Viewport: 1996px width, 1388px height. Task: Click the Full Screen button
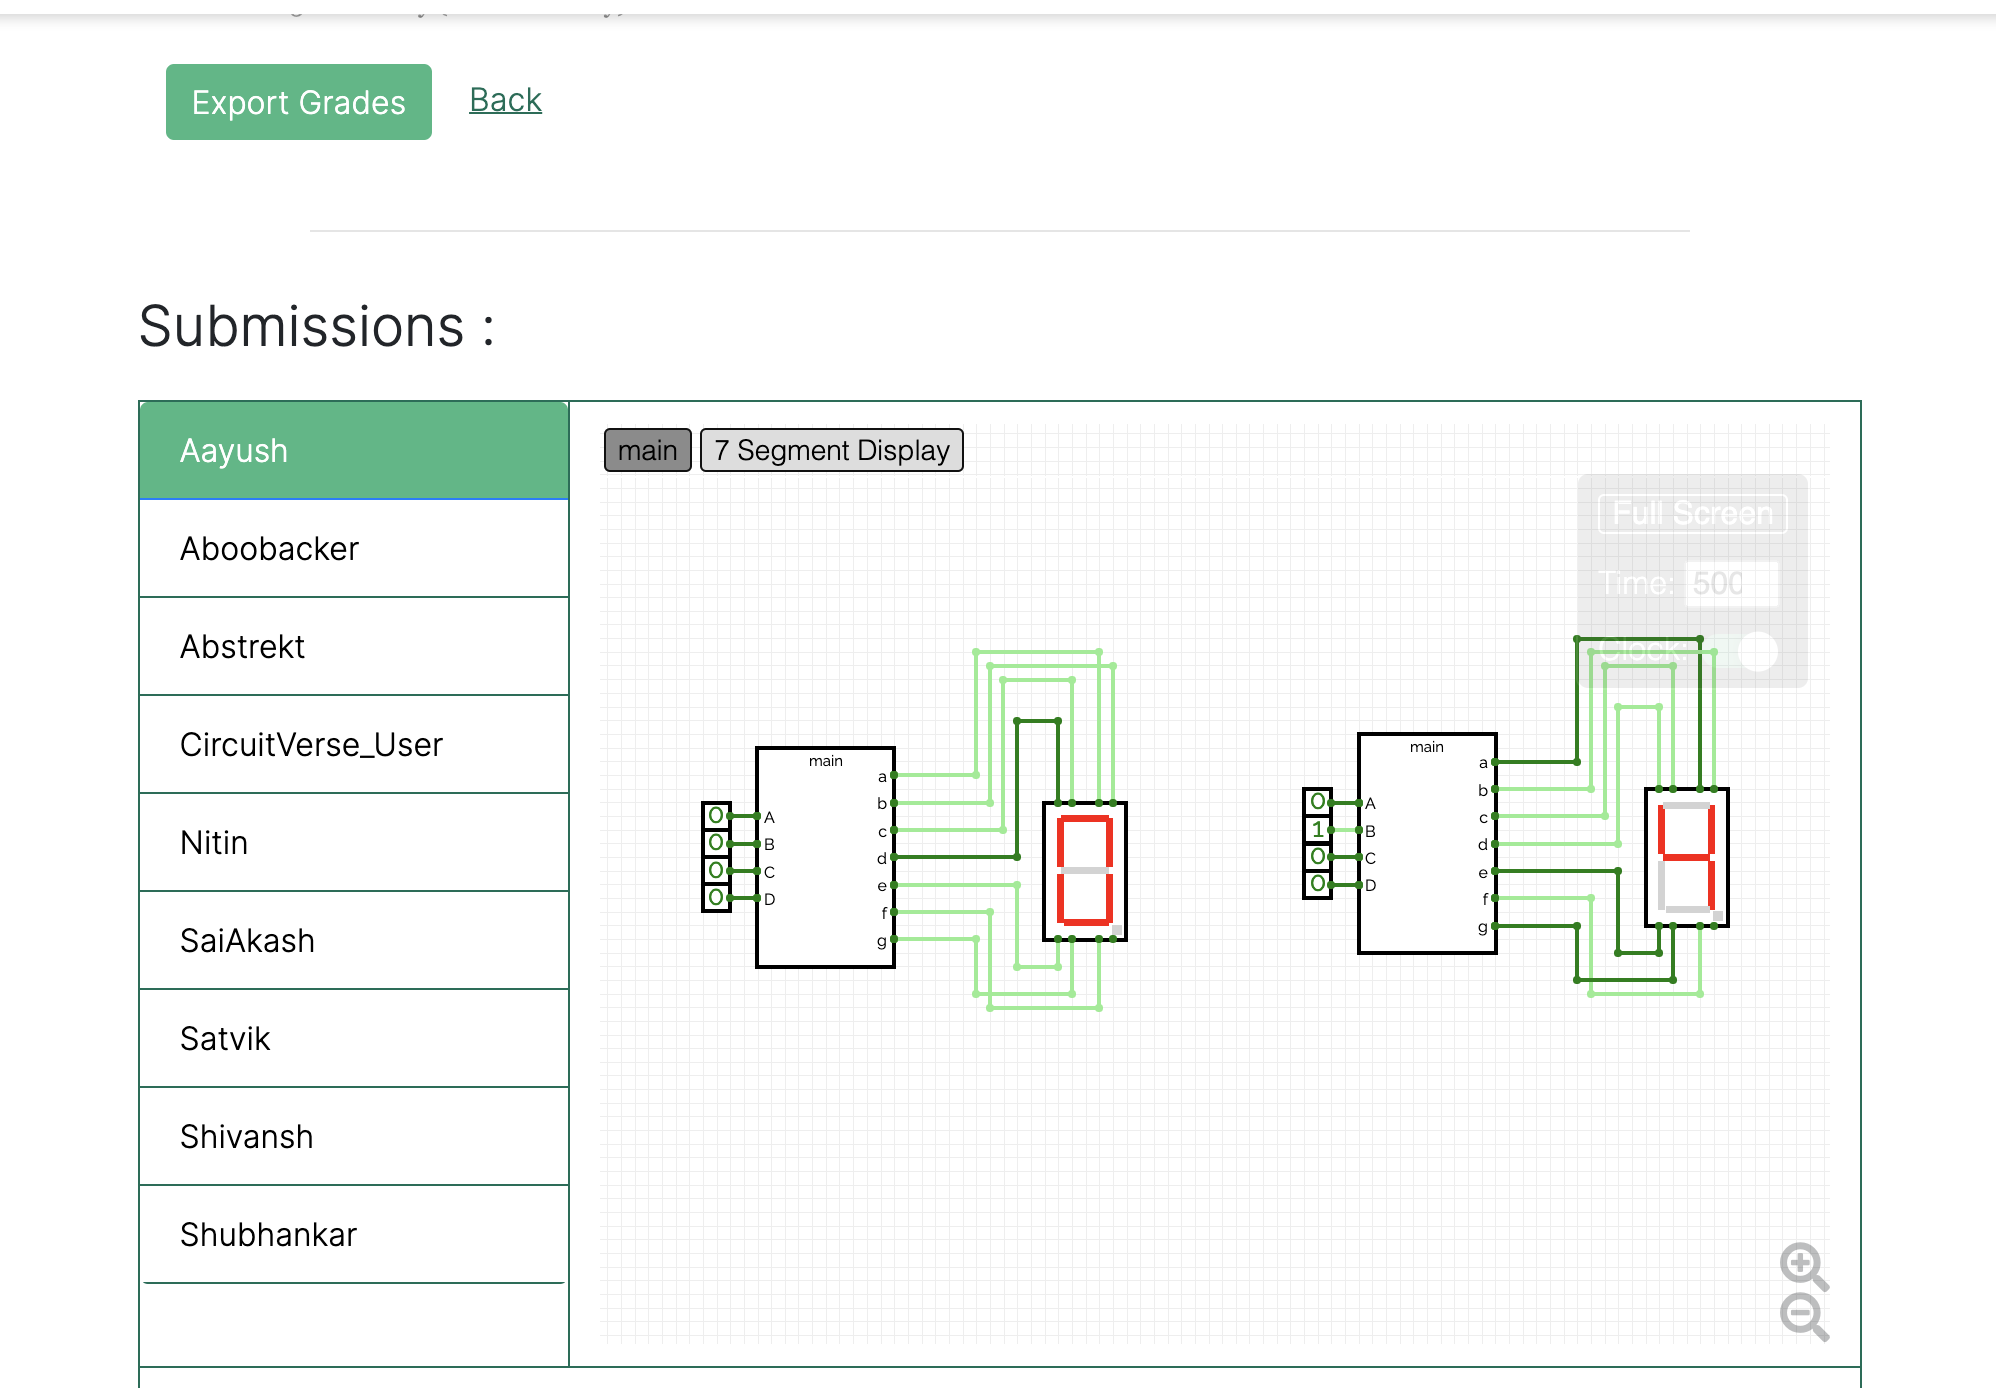click(1693, 513)
